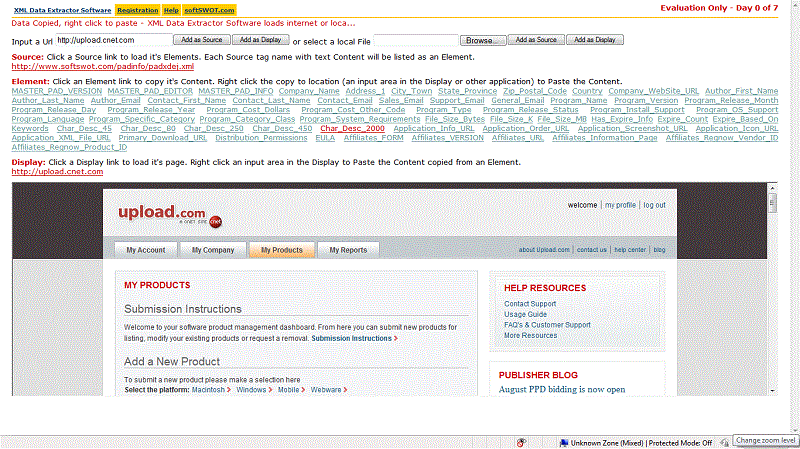
Task: Switch to the My Reports tab
Action: click(x=348, y=250)
